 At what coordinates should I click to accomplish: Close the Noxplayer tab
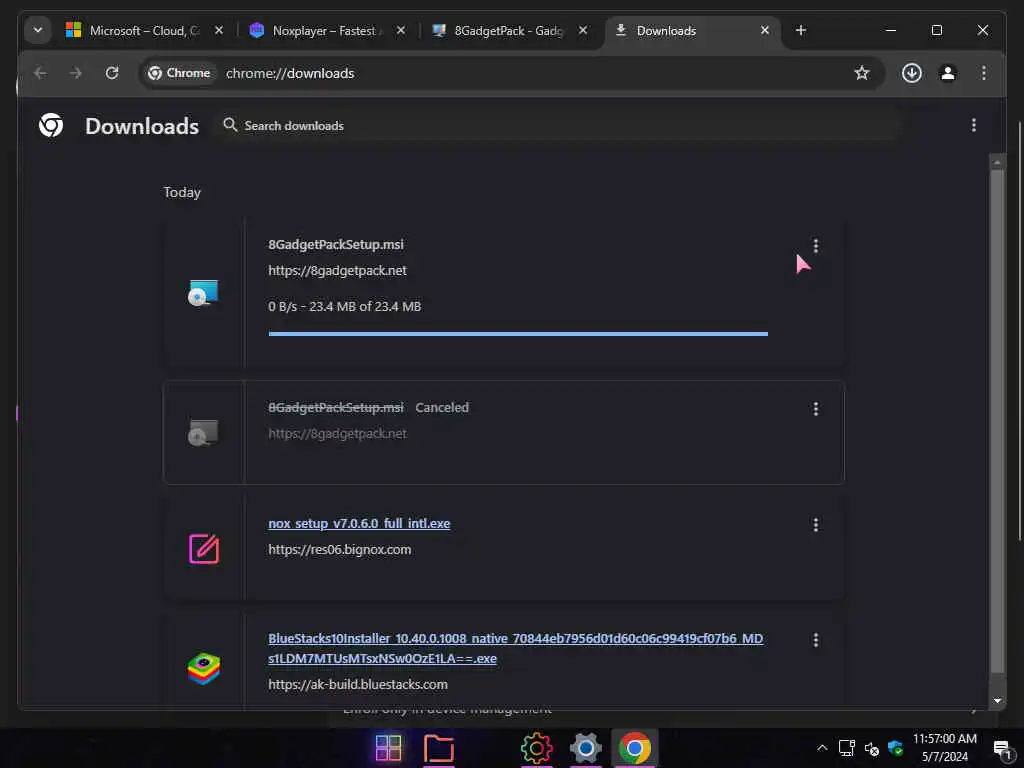(x=401, y=31)
